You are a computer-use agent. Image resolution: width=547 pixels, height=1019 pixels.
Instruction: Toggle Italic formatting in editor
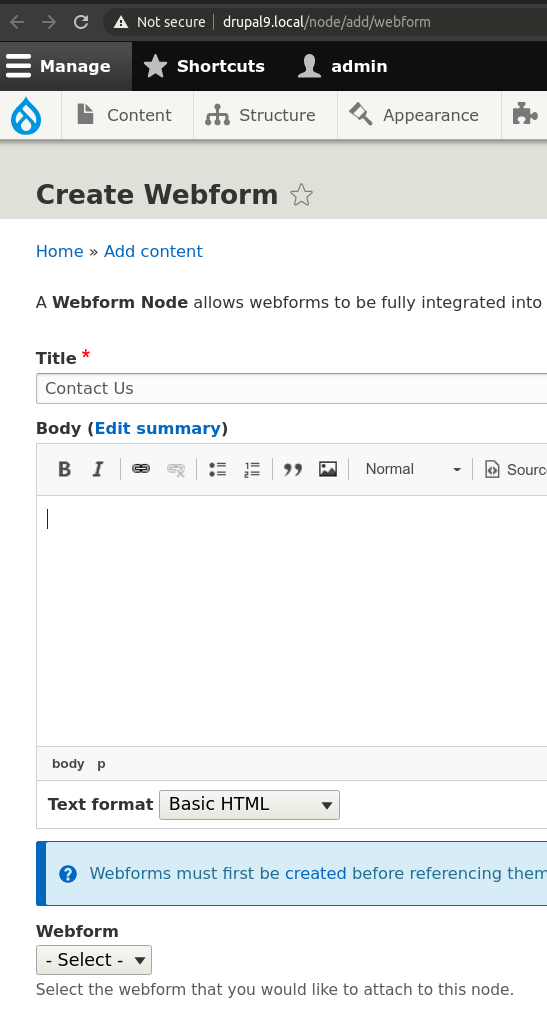pos(98,469)
